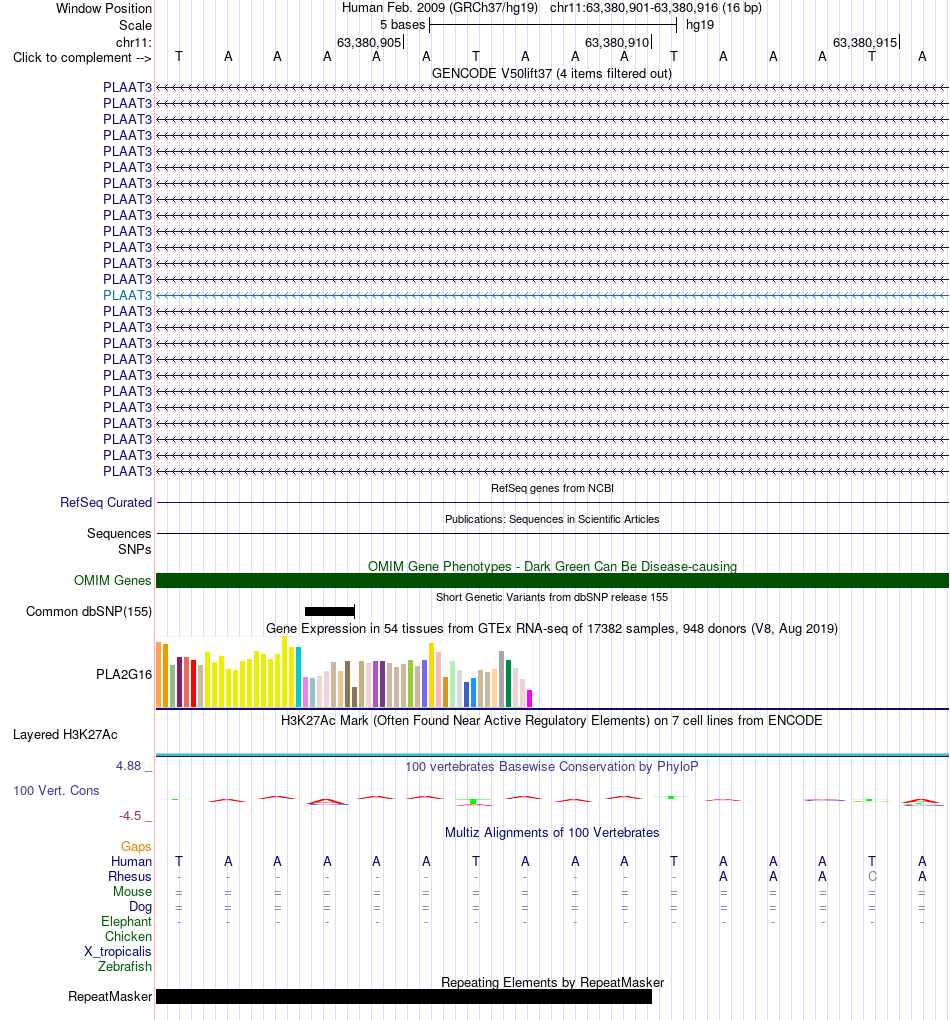Click the X_tropicalis species label
The image size is (950, 1020).
click(118, 951)
